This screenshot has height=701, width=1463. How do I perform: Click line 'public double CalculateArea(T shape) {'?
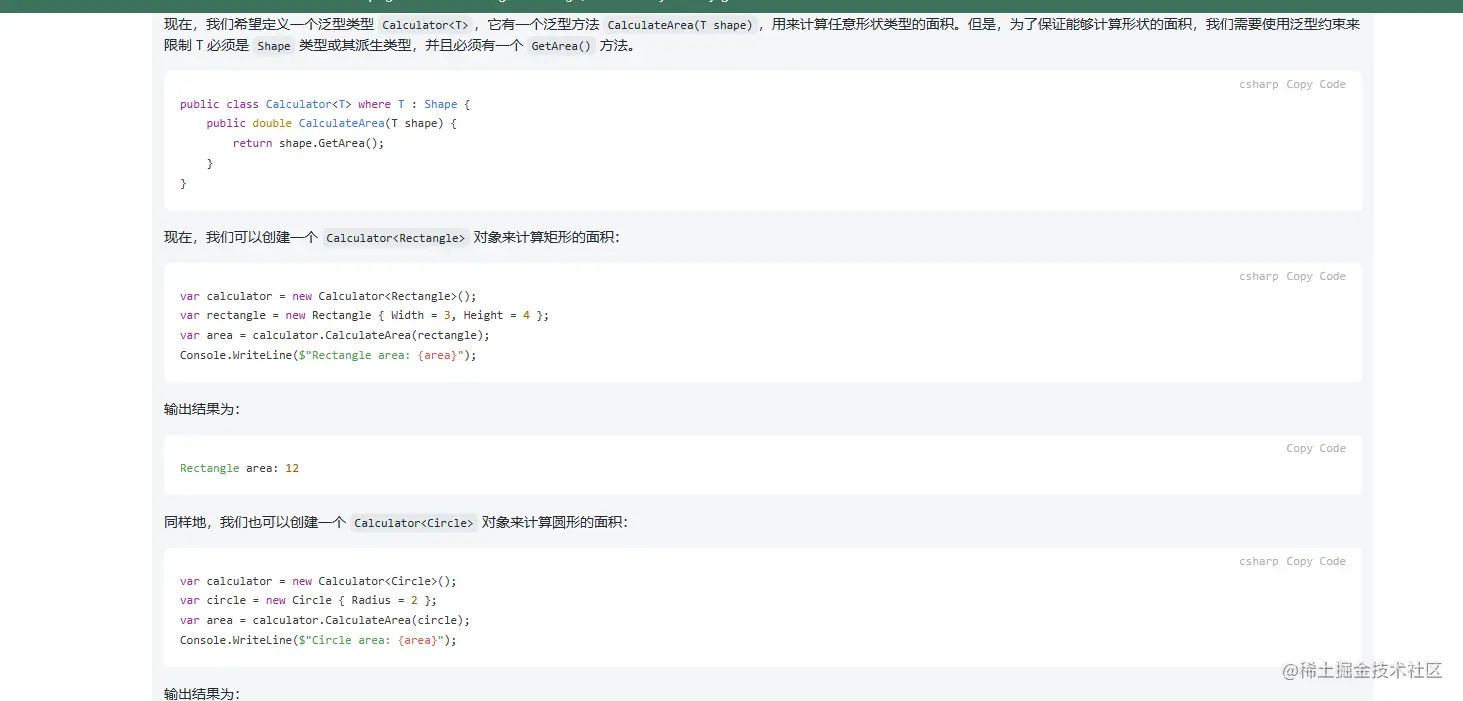coord(332,123)
